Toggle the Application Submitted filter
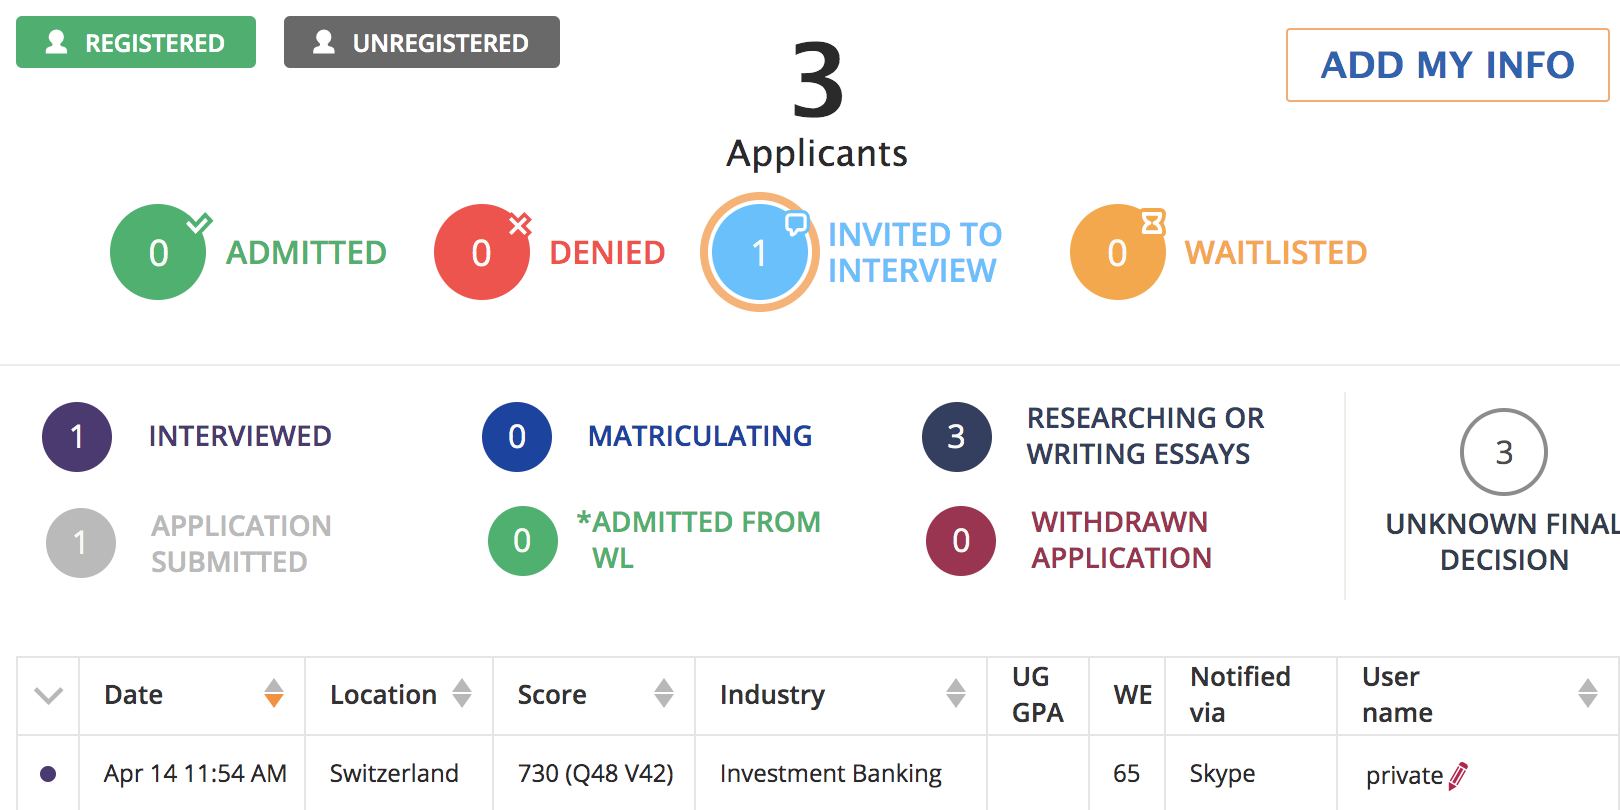This screenshot has height=810, width=1620. 81,543
